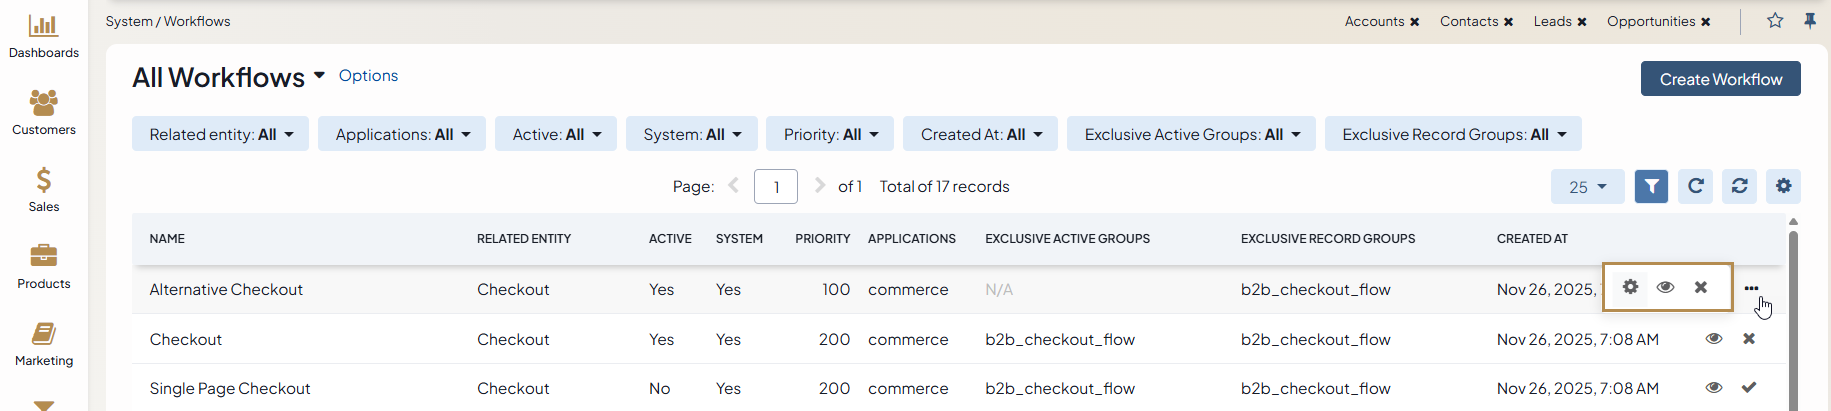The image size is (1831, 411).
Task: Expand the Related entity filter dropdown
Action: (221, 134)
